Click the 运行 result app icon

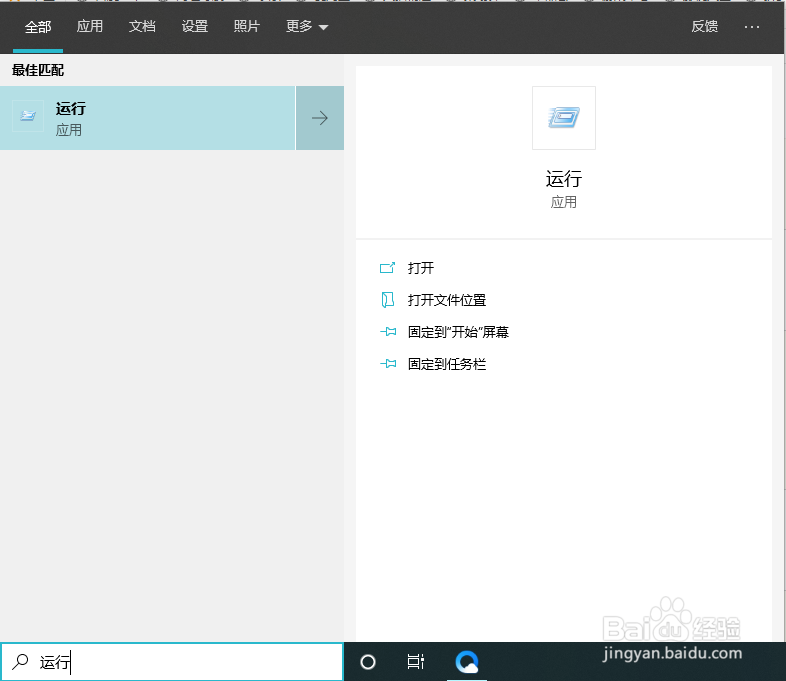click(x=28, y=116)
